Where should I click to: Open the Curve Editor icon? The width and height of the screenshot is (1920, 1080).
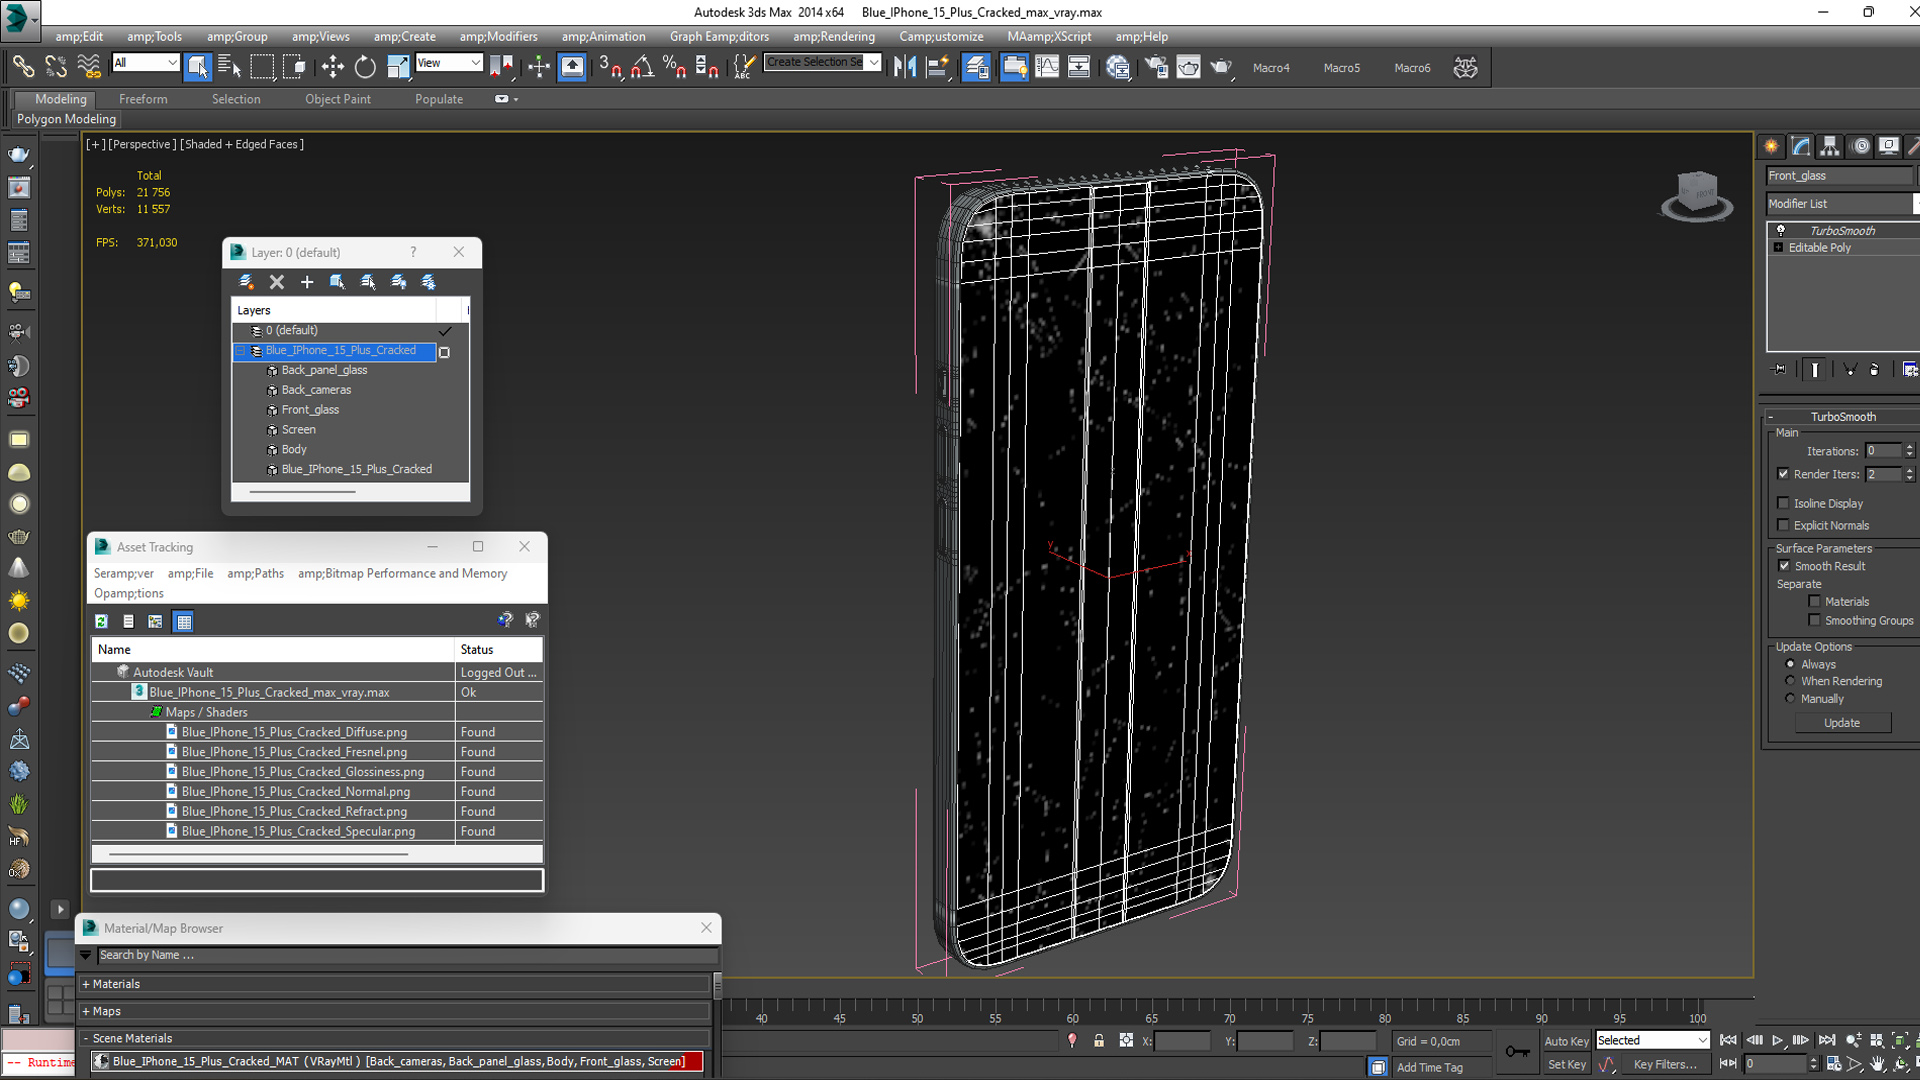(x=1047, y=67)
